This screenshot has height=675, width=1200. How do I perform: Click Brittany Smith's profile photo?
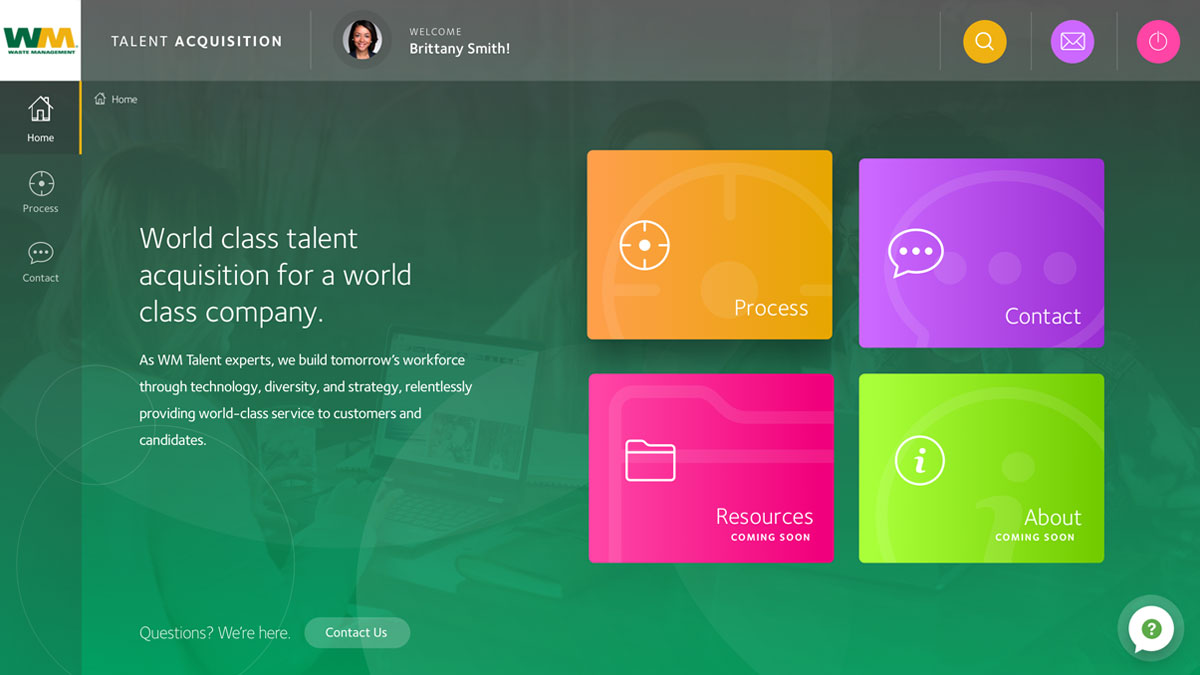click(x=364, y=40)
